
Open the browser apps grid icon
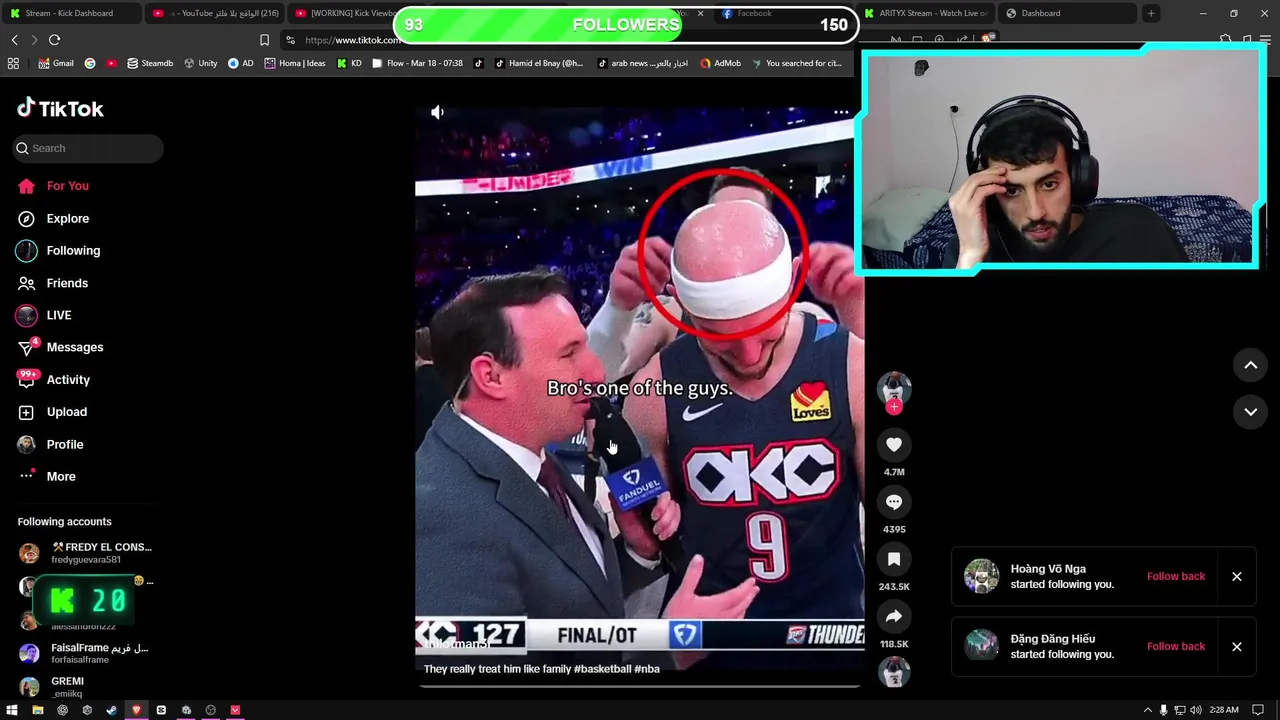click(x=13, y=63)
